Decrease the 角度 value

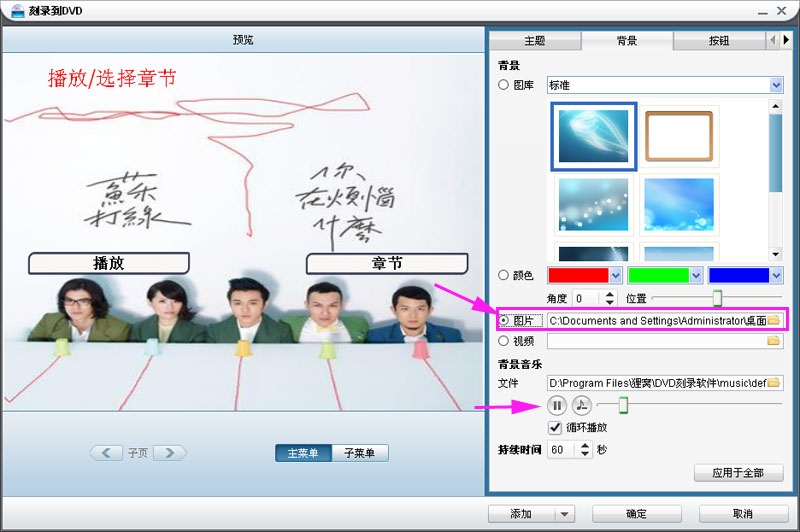(610, 302)
